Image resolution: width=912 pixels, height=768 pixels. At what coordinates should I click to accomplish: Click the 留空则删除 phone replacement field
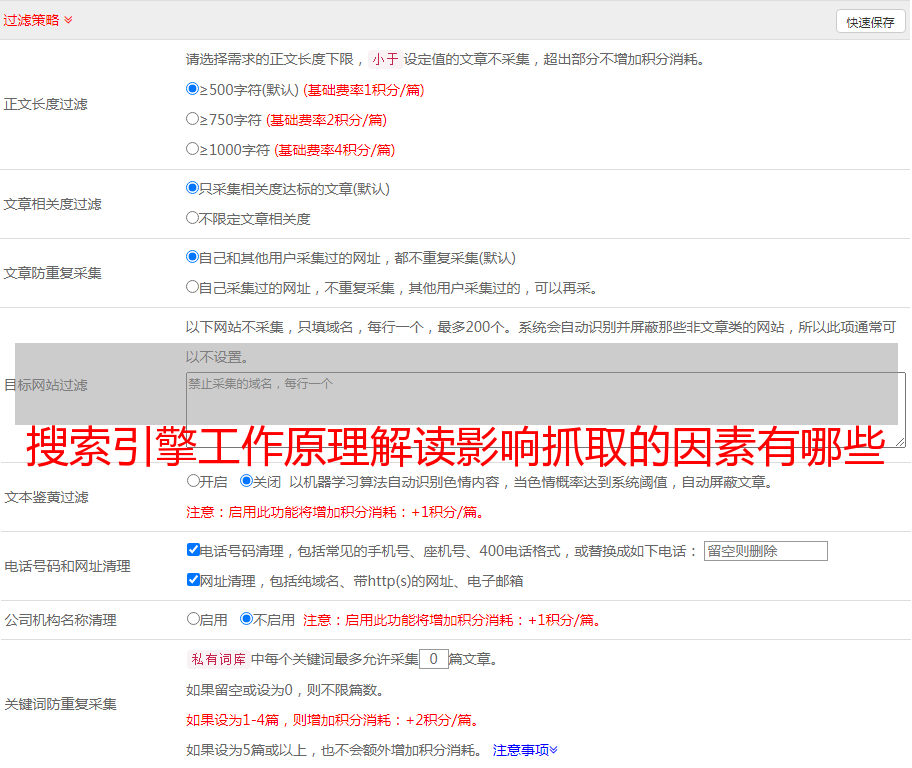(765, 551)
